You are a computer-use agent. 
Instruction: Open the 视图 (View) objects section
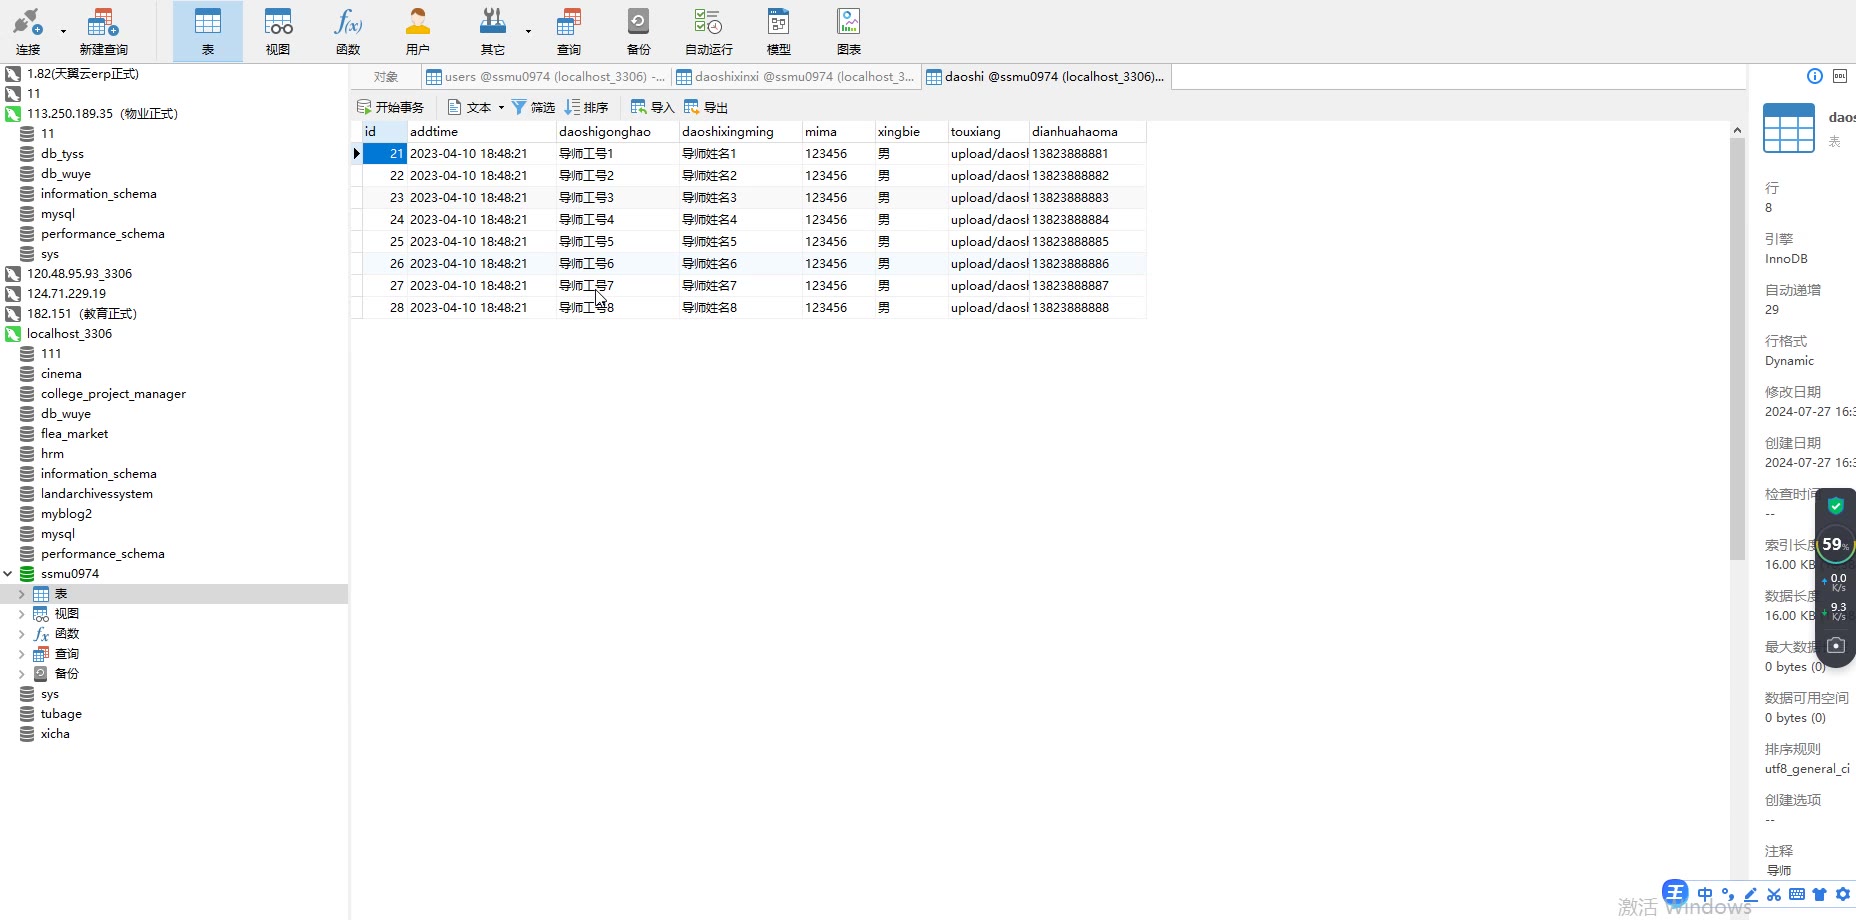click(278, 31)
